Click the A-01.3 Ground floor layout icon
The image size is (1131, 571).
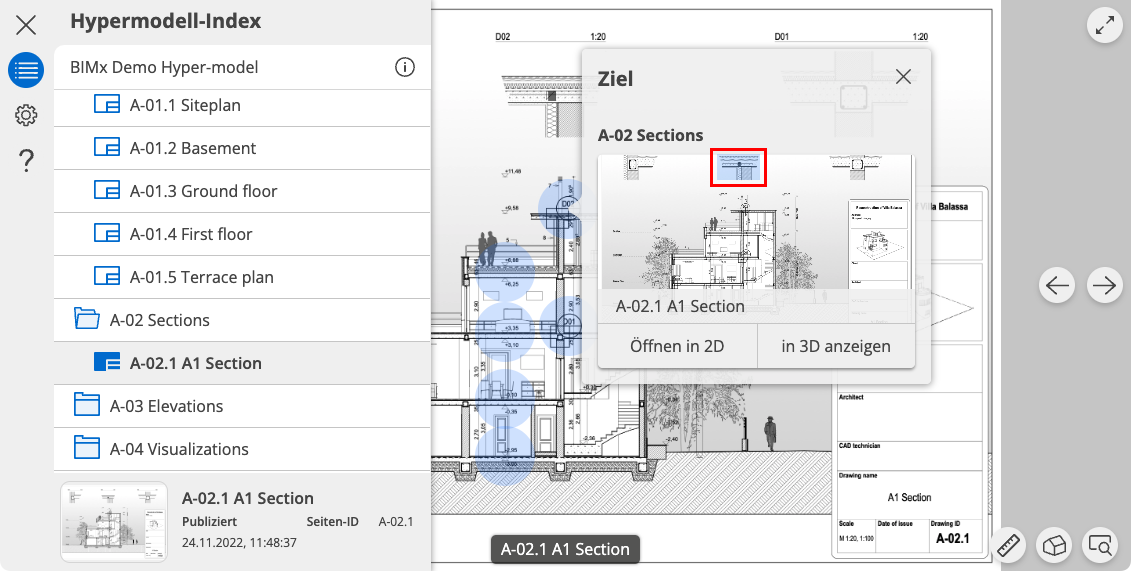107,190
